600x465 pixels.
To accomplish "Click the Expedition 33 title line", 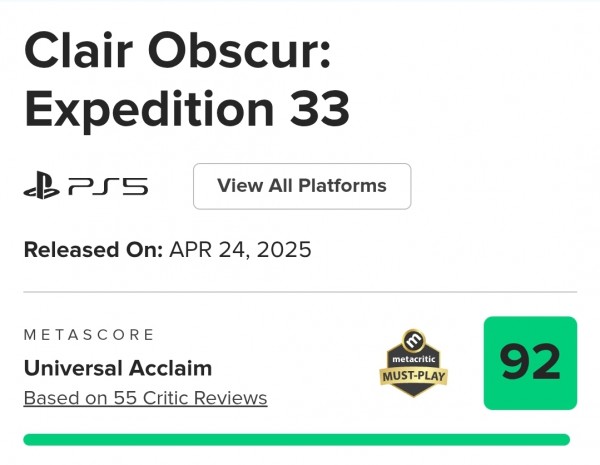I will point(187,109).
